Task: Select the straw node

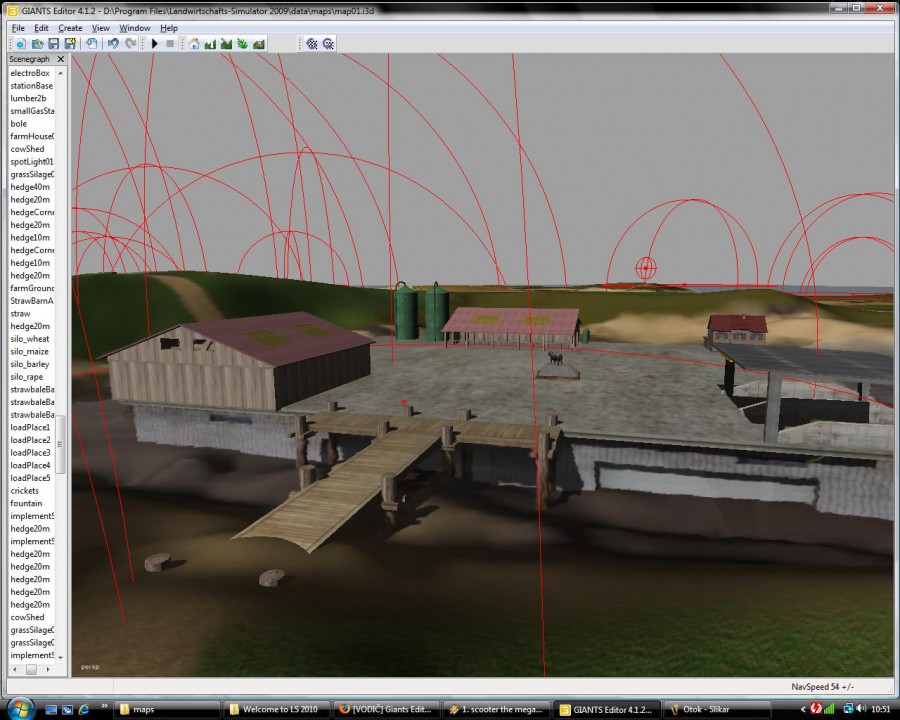Action: click(20, 313)
